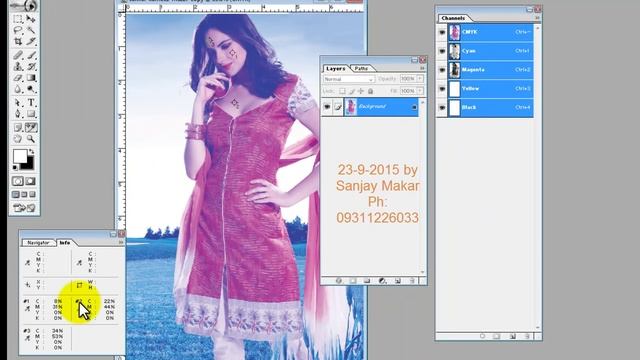
Task: Toggle lock transparent pixels in Layers panel
Action: [x=342, y=91]
